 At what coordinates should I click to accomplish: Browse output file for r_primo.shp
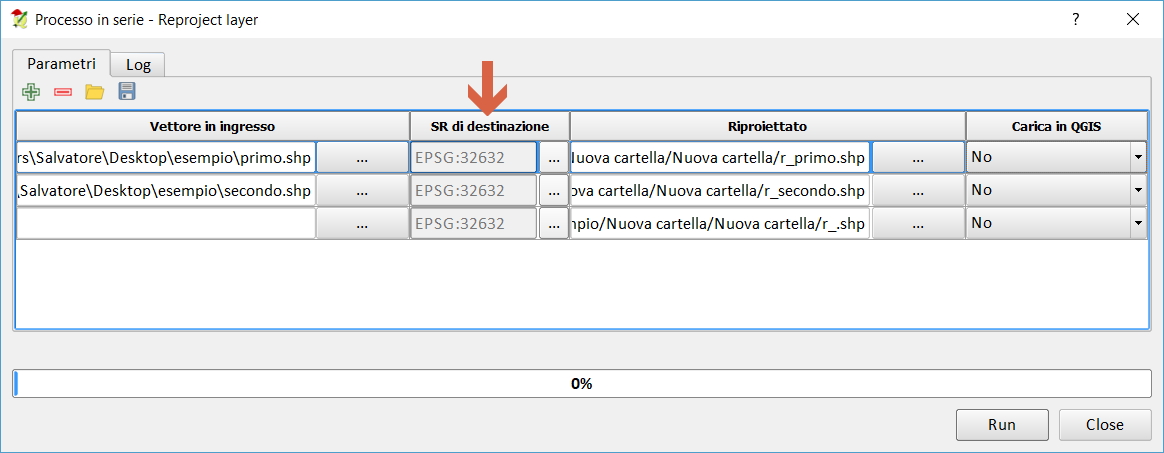coord(917,157)
